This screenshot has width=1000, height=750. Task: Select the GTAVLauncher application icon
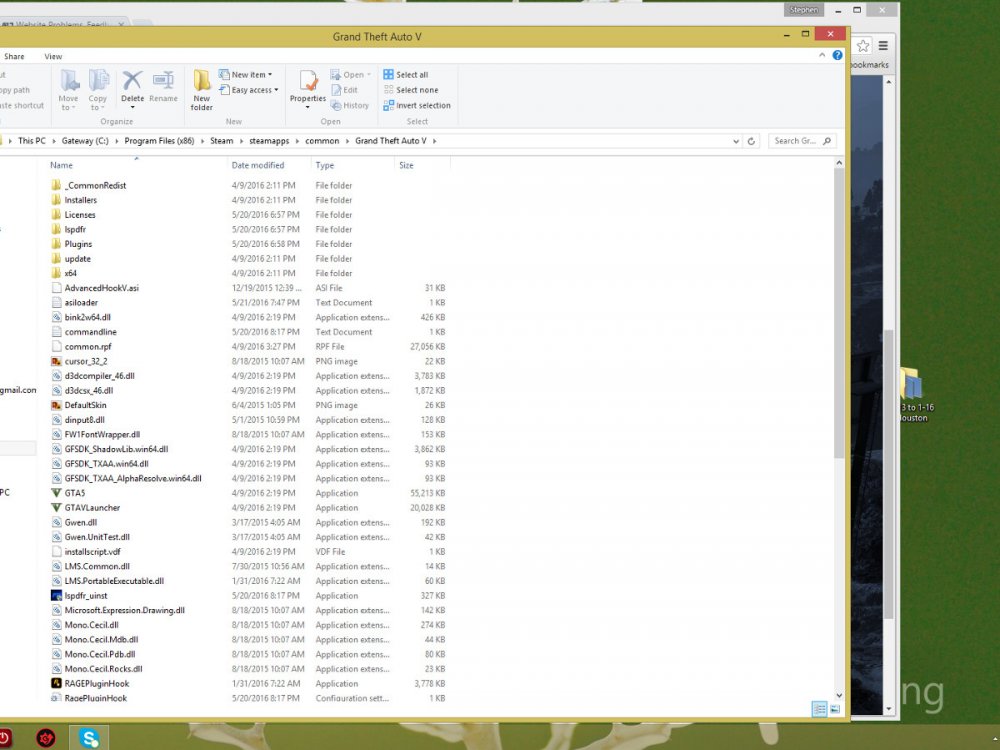pos(56,508)
